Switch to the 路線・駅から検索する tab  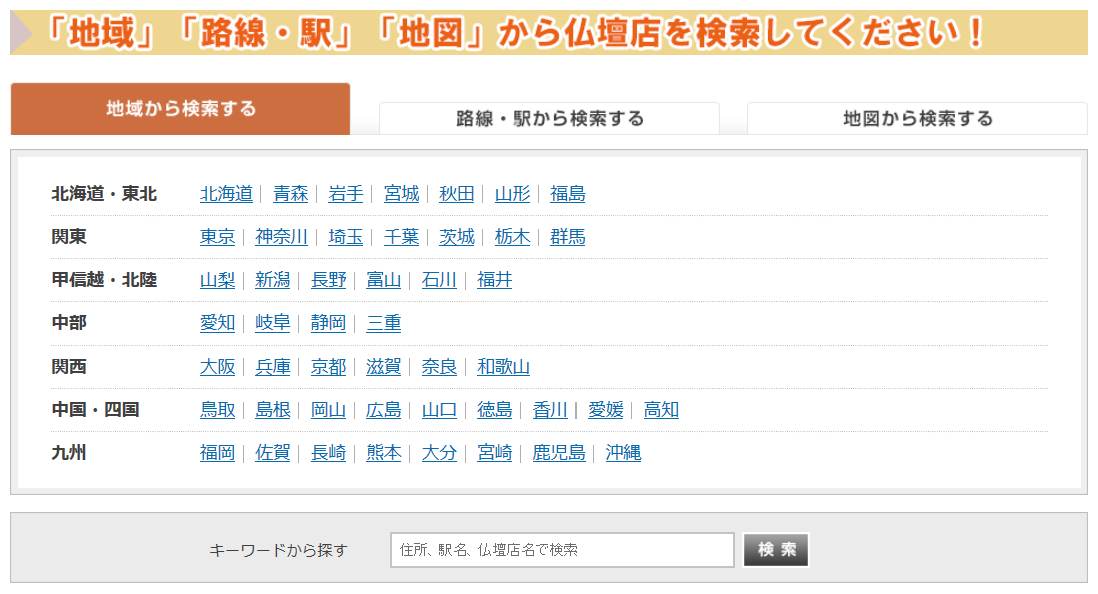tap(548, 118)
